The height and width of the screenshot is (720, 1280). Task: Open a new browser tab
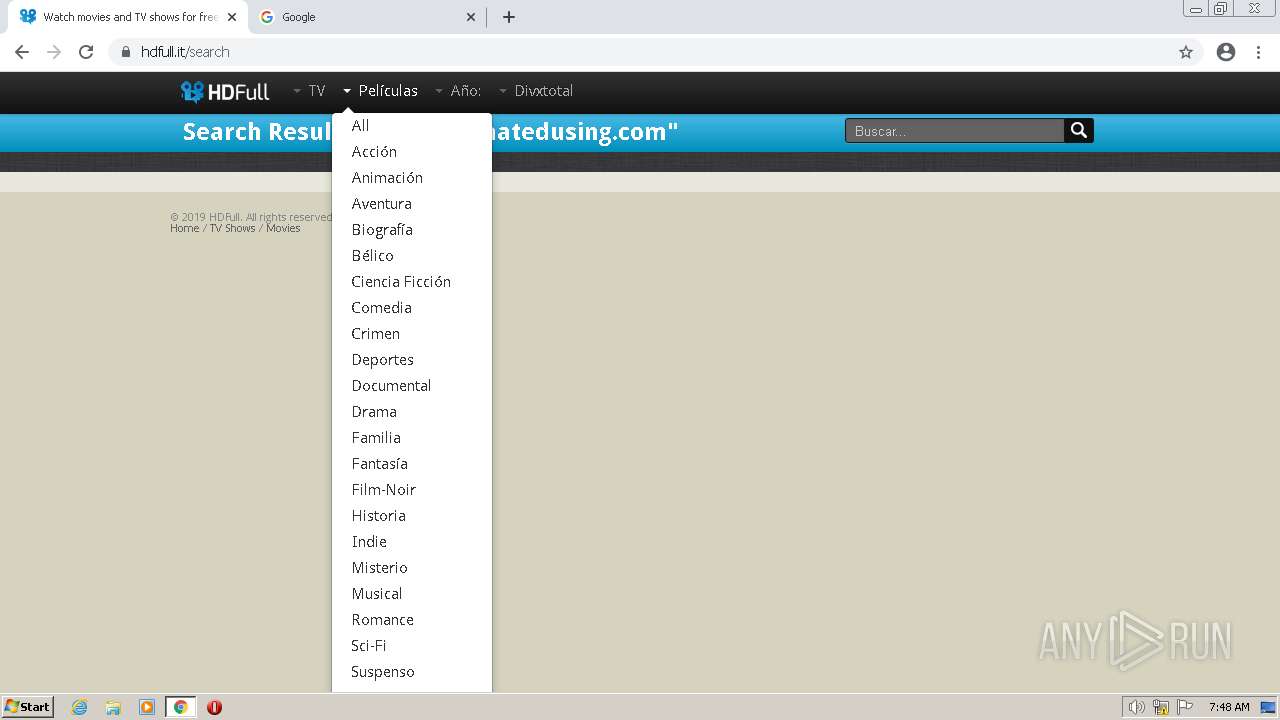pyautogui.click(x=508, y=17)
